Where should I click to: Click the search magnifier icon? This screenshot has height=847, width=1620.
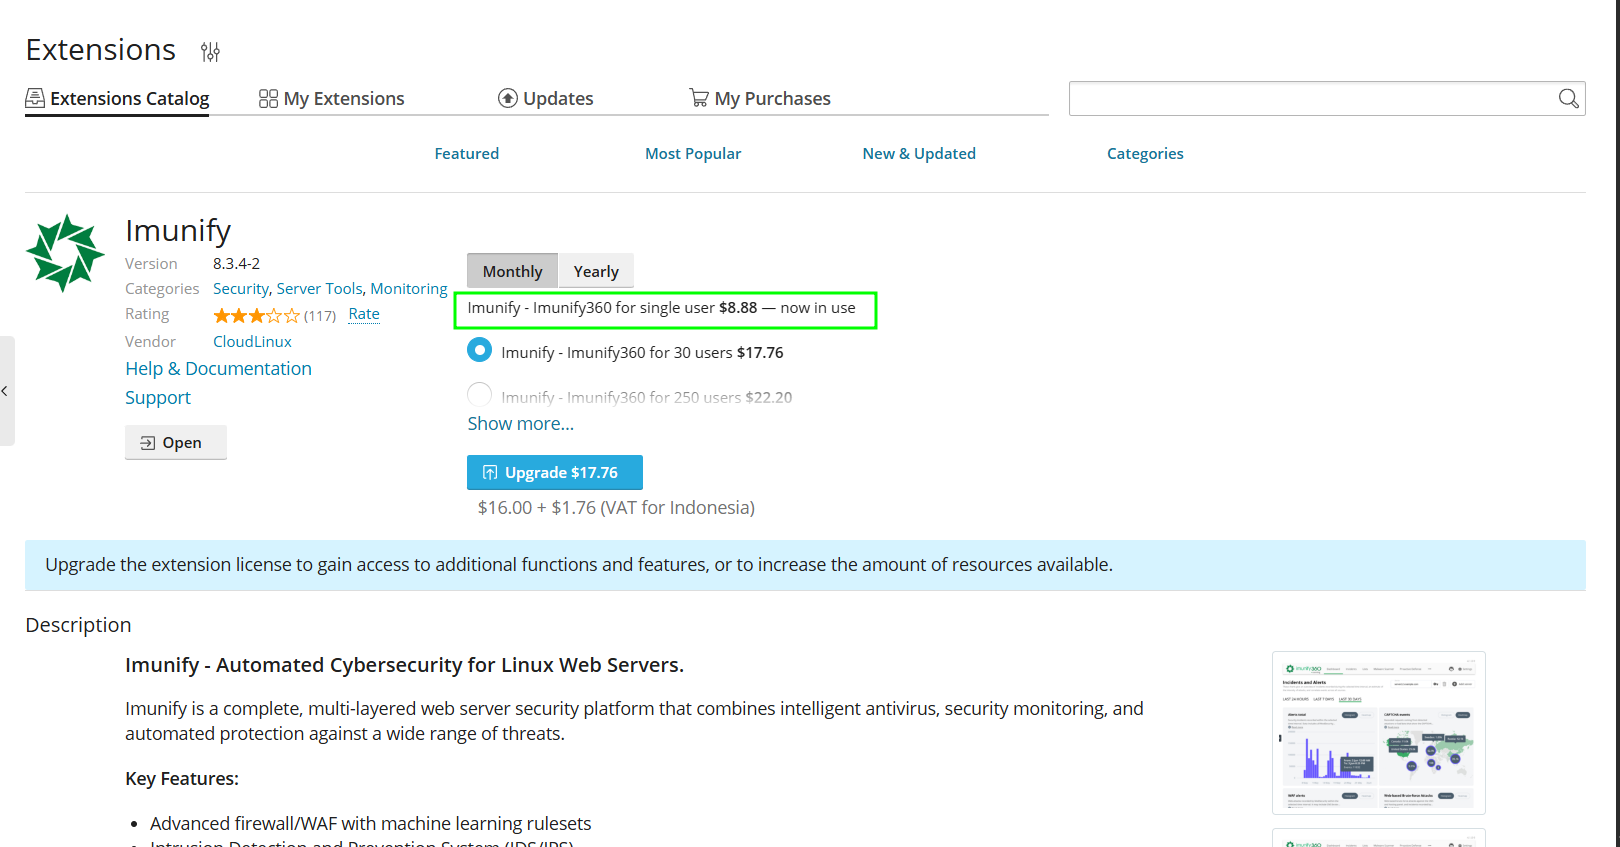coord(1568,98)
